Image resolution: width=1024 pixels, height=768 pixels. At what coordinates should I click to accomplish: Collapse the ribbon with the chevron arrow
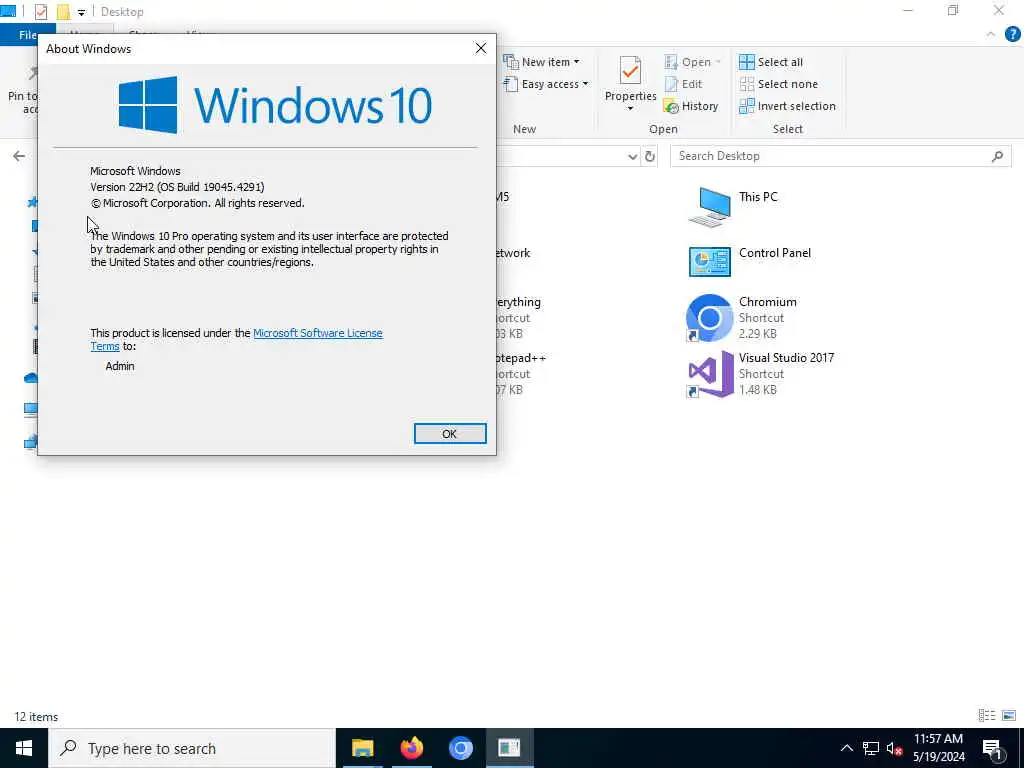tap(991, 35)
